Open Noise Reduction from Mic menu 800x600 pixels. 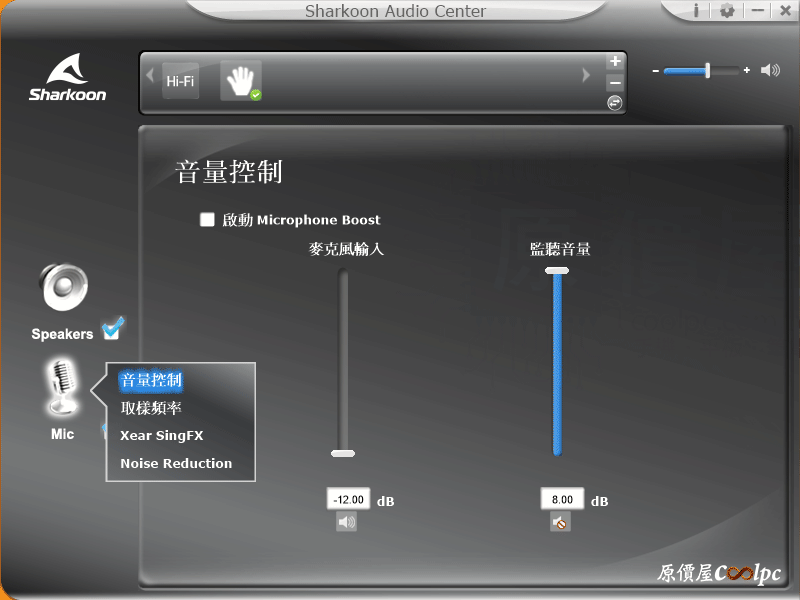click(176, 463)
